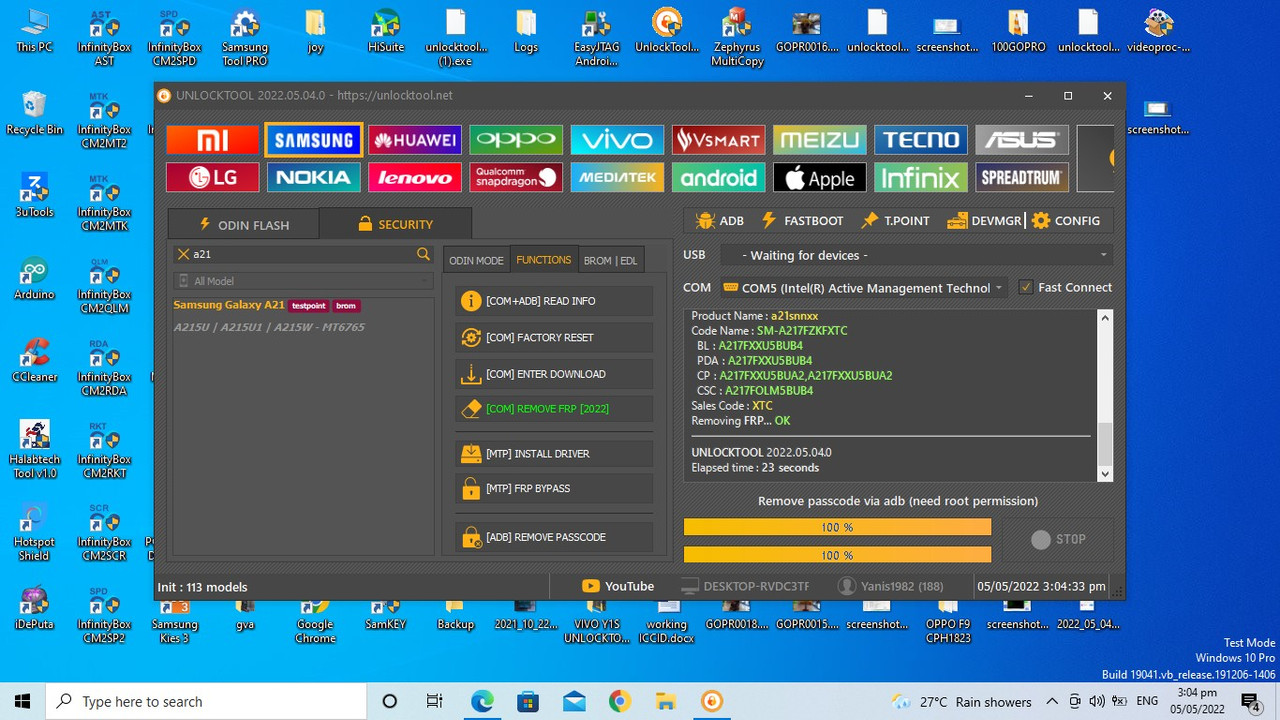1280x720 pixels.
Task: Open Samsung Tool PRO desktop shortcut
Action: point(244,38)
